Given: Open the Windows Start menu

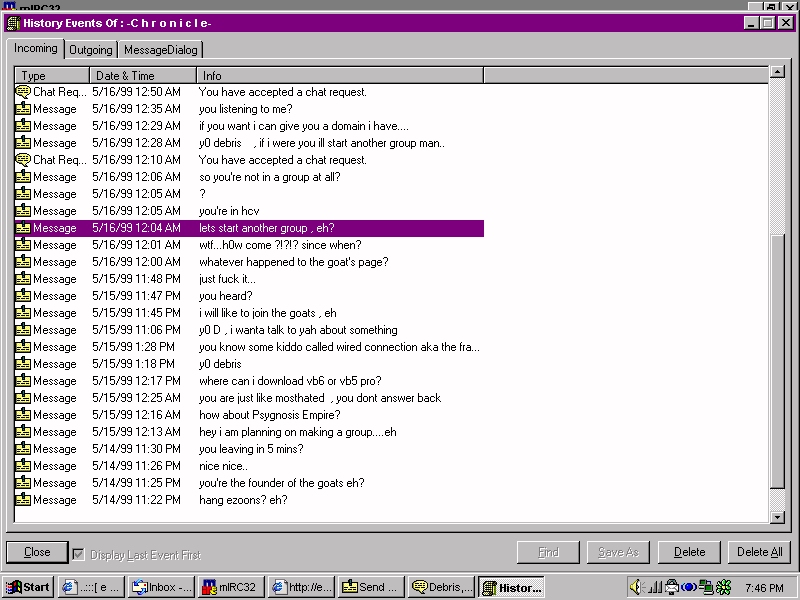Looking at the screenshot, I should (28, 587).
